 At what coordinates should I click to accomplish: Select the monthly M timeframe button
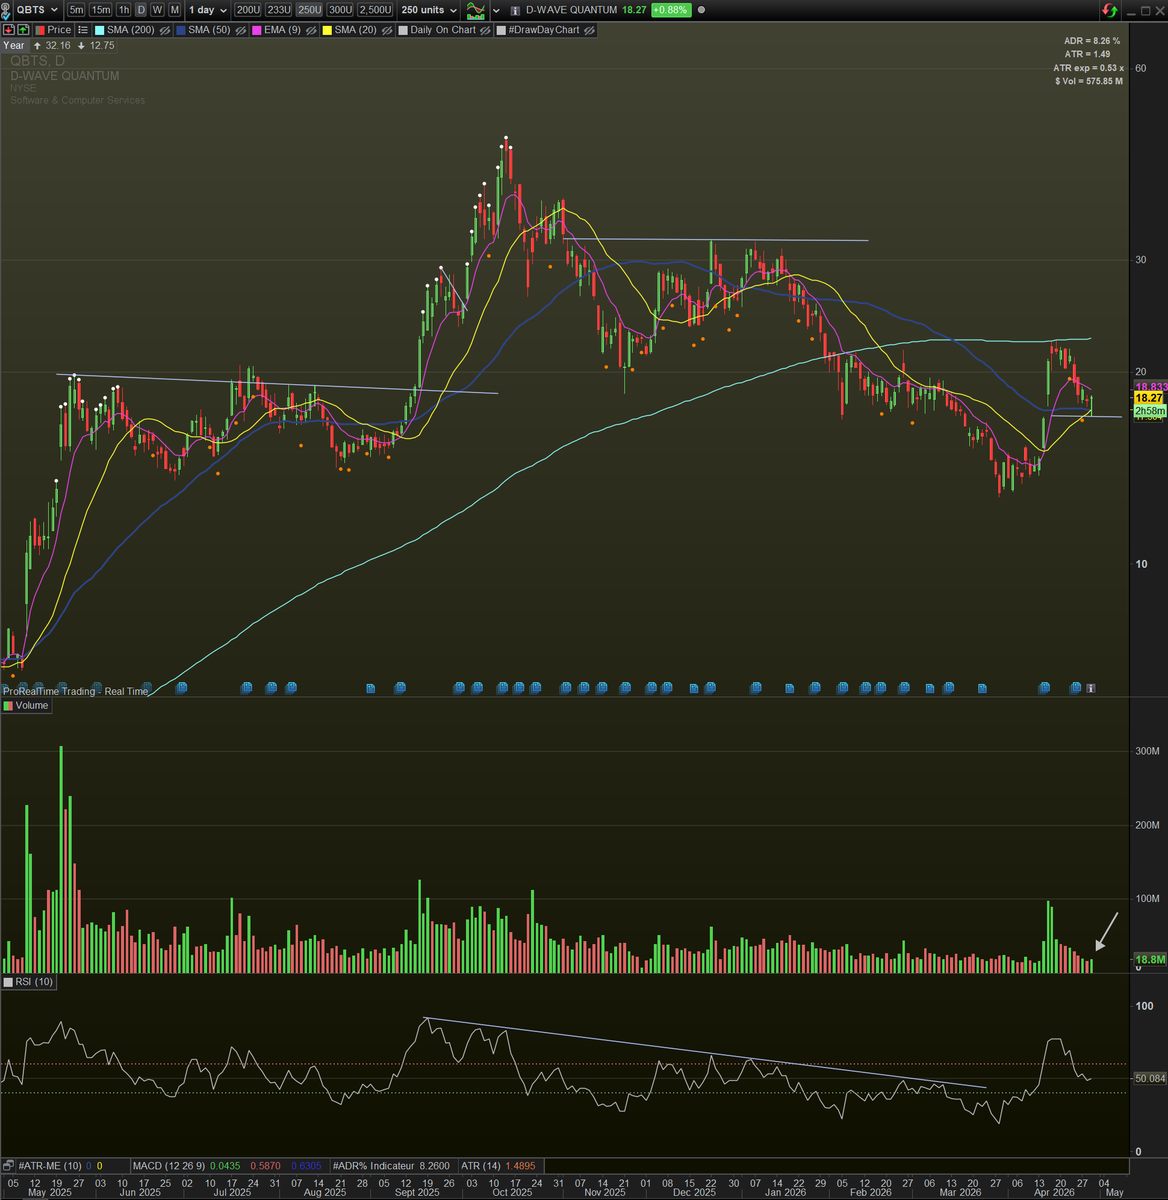[x=174, y=10]
